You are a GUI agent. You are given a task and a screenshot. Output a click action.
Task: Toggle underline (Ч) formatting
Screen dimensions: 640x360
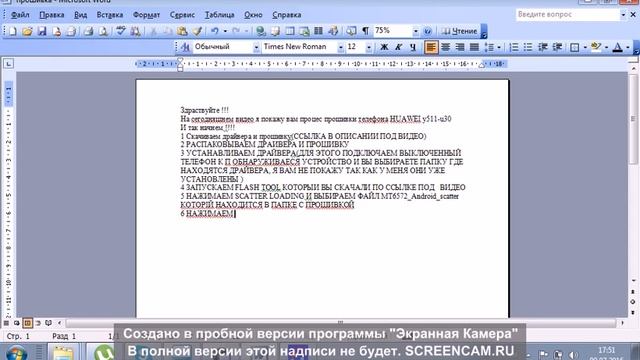pyautogui.click(x=413, y=47)
